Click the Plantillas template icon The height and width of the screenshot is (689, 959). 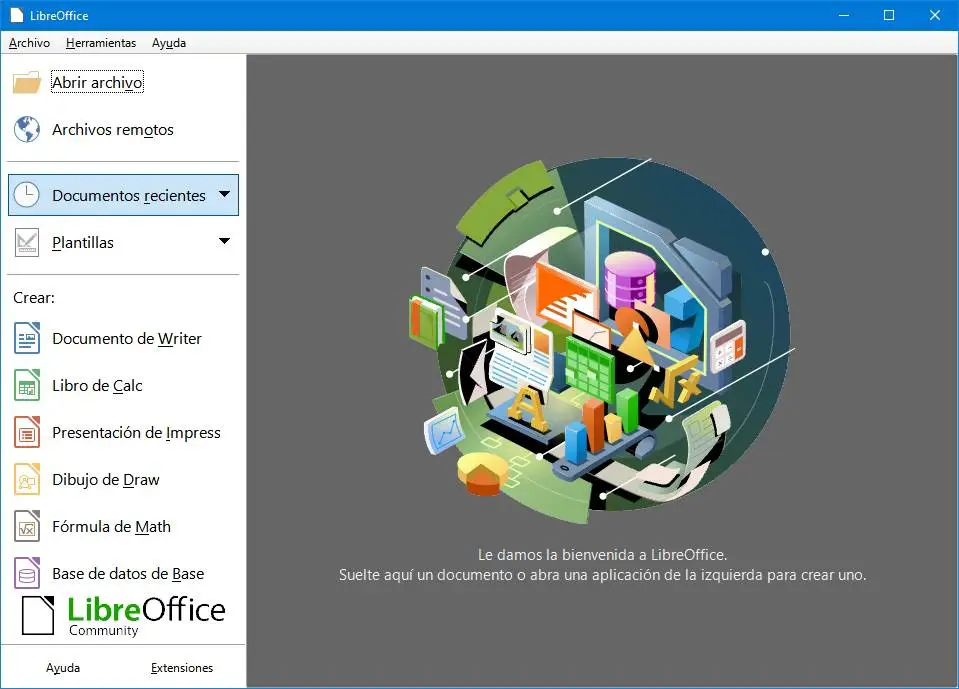click(27, 242)
